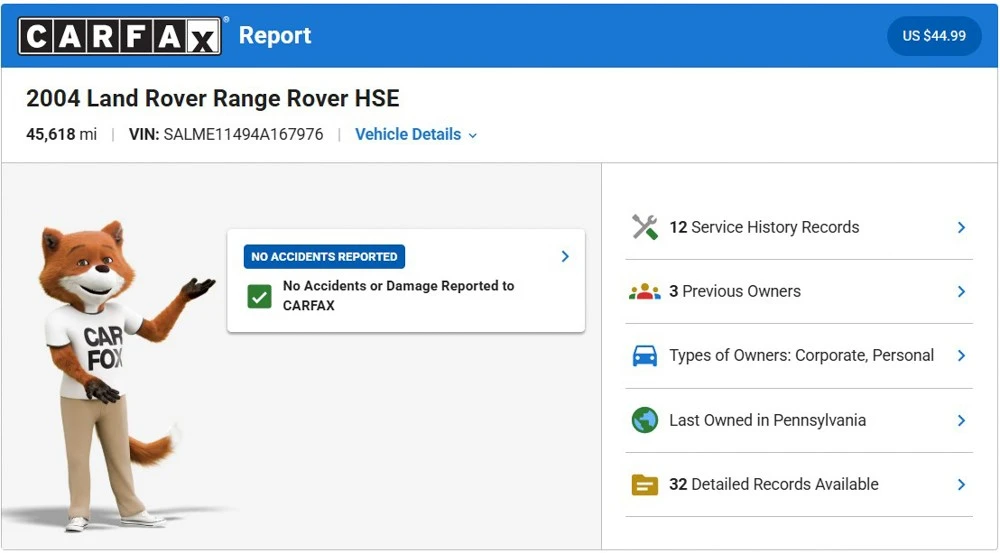
Task: Click the CARFAX logo
Action: click(x=120, y=36)
